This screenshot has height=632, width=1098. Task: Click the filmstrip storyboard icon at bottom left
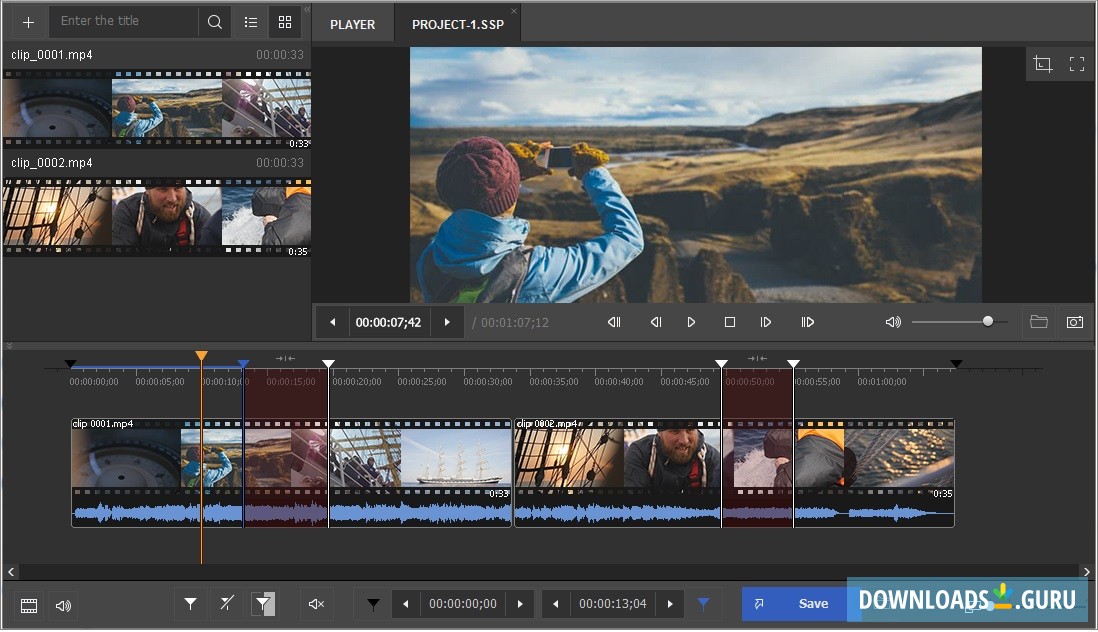(28, 605)
